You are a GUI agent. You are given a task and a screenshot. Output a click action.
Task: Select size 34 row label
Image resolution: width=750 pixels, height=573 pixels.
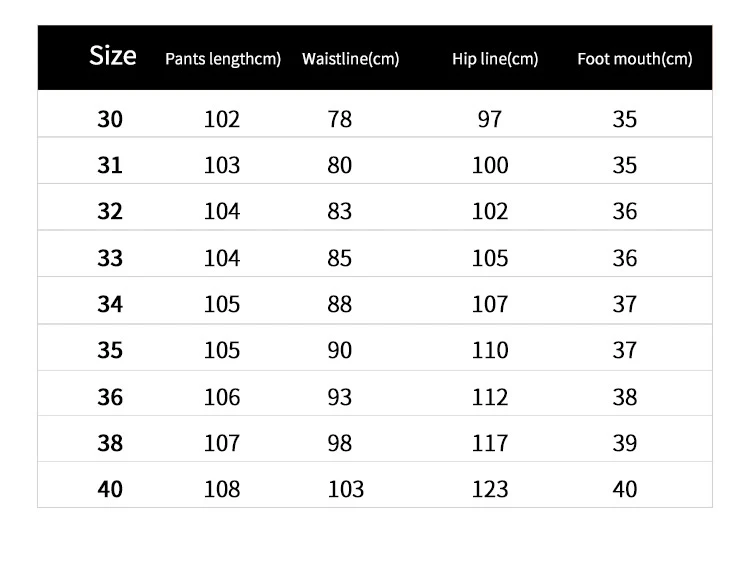click(x=110, y=304)
